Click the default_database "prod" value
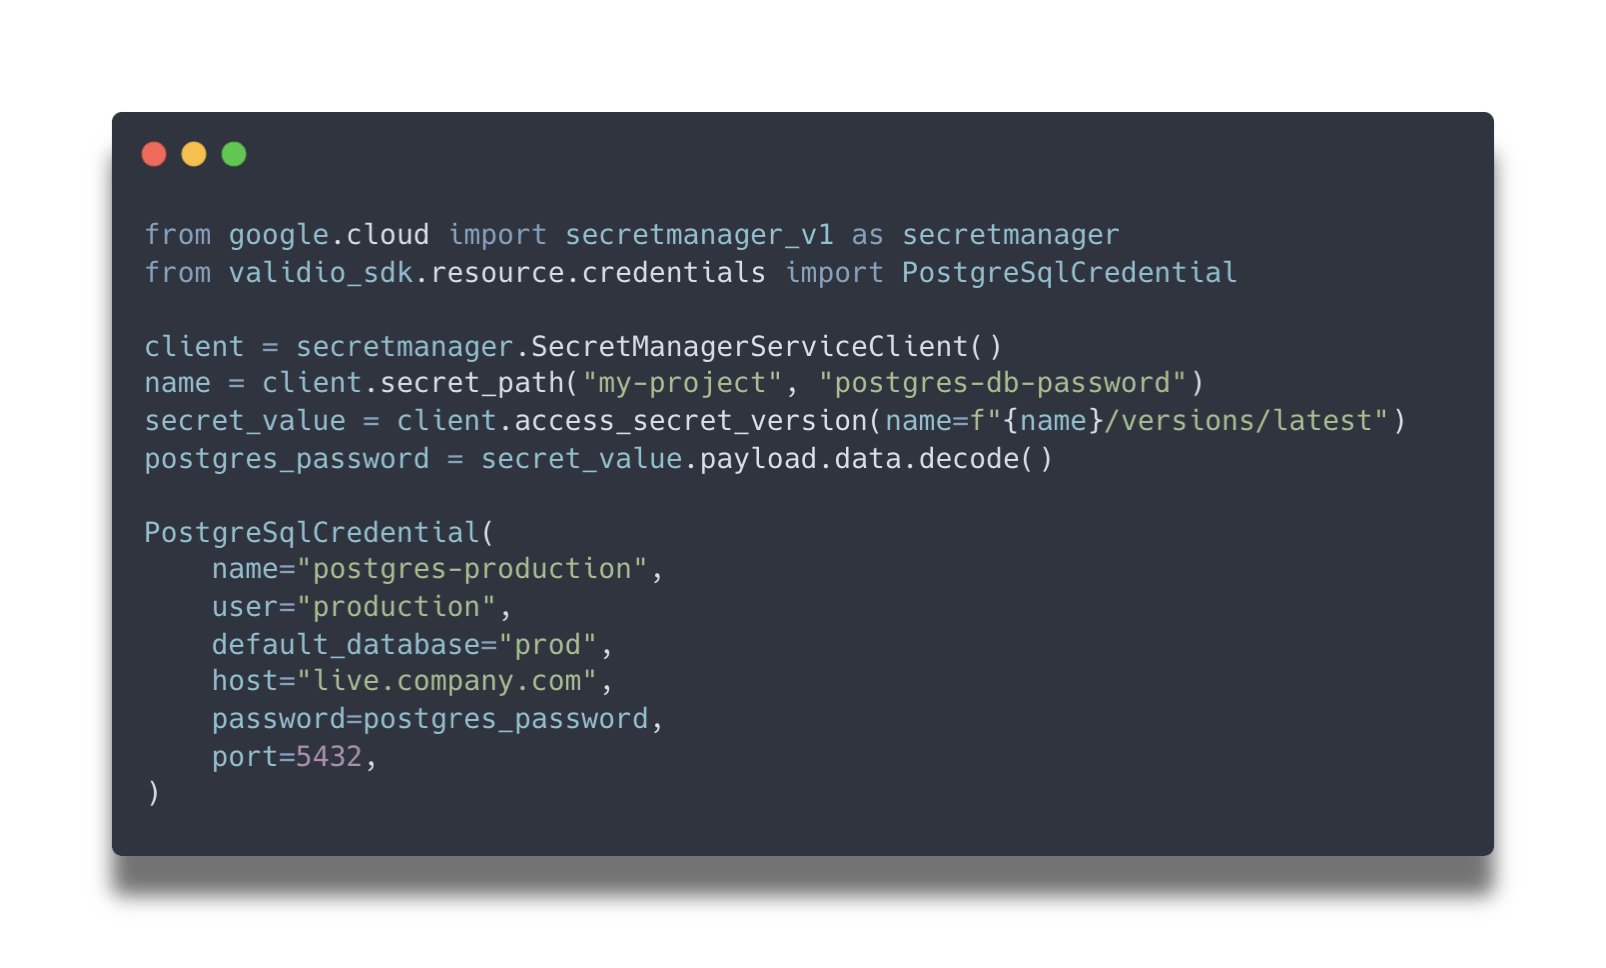This screenshot has width=1606, height=968. [548, 645]
